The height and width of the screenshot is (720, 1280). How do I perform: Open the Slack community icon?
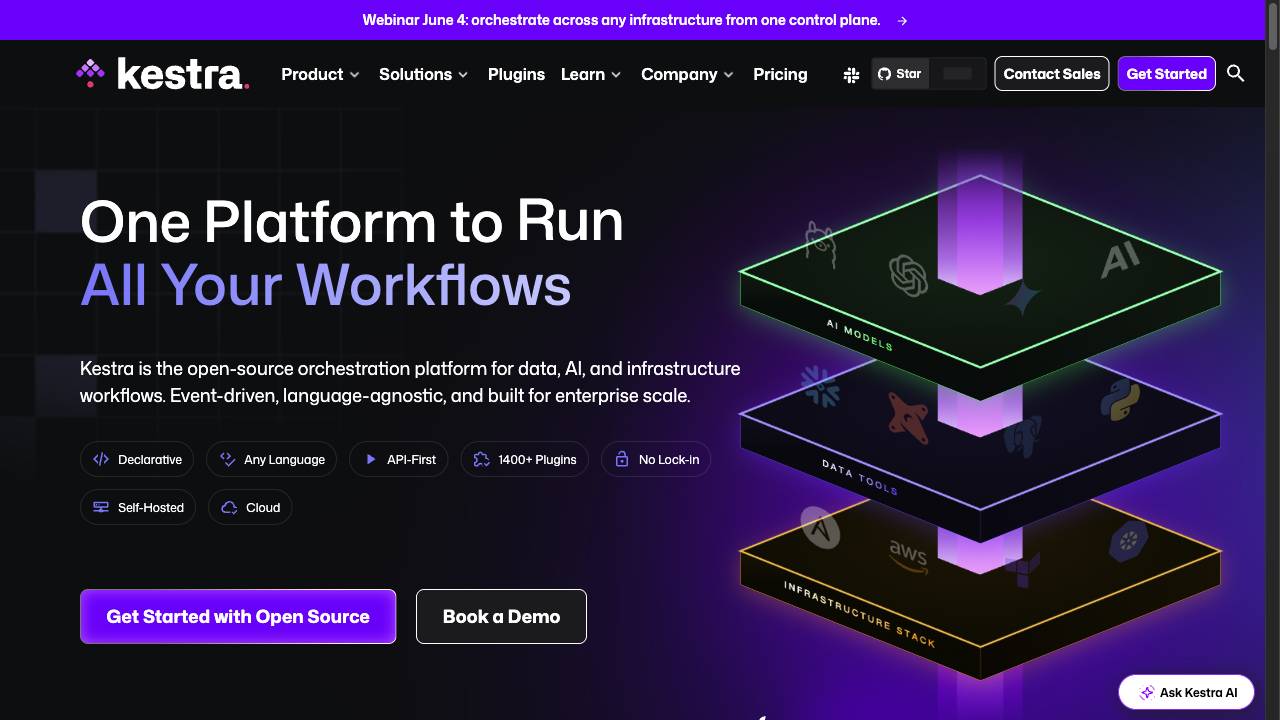tap(851, 74)
